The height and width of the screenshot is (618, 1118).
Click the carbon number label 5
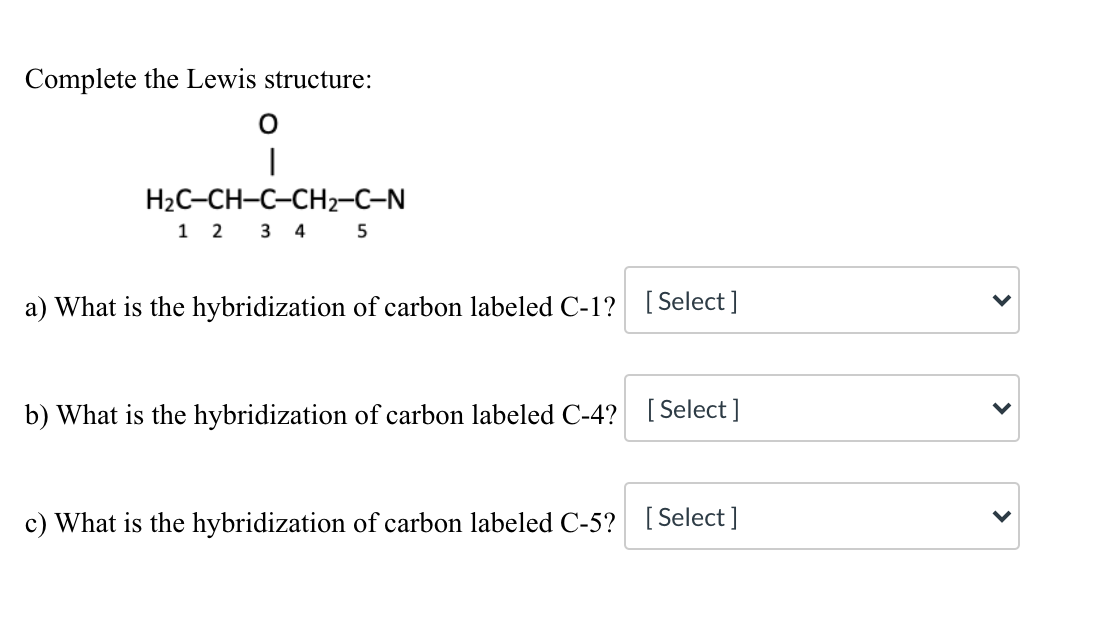pos(361,231)
